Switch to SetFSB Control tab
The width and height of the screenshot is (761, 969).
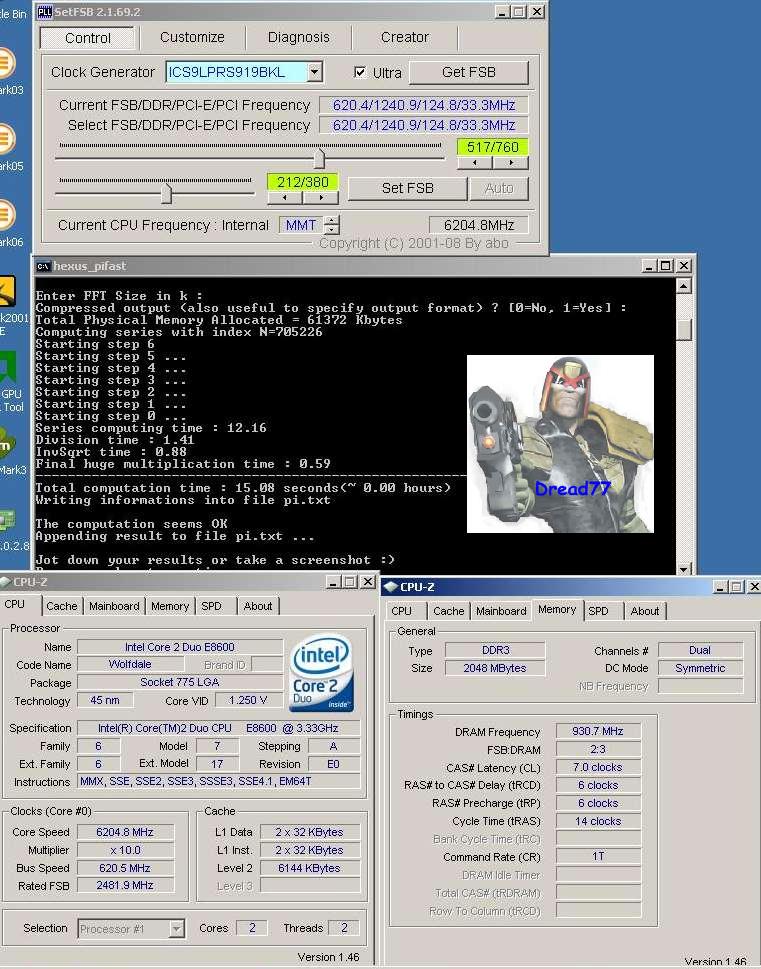point(87,38)
